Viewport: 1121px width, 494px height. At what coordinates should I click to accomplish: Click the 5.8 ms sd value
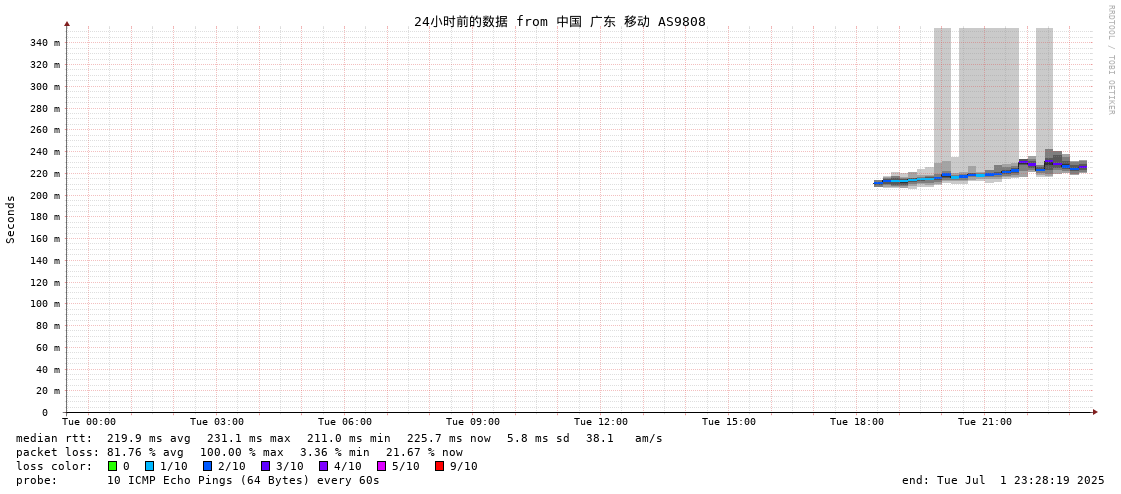point(538,438)
